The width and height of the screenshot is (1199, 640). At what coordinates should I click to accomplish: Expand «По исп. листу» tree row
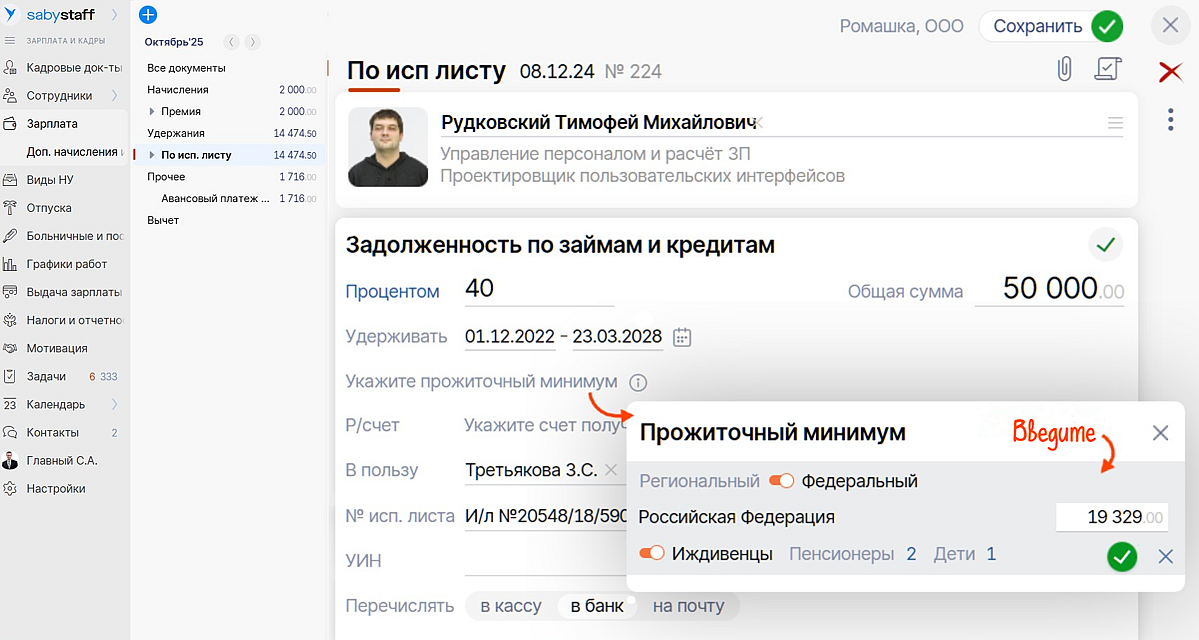pyautogui.click(x=152, y=155)
